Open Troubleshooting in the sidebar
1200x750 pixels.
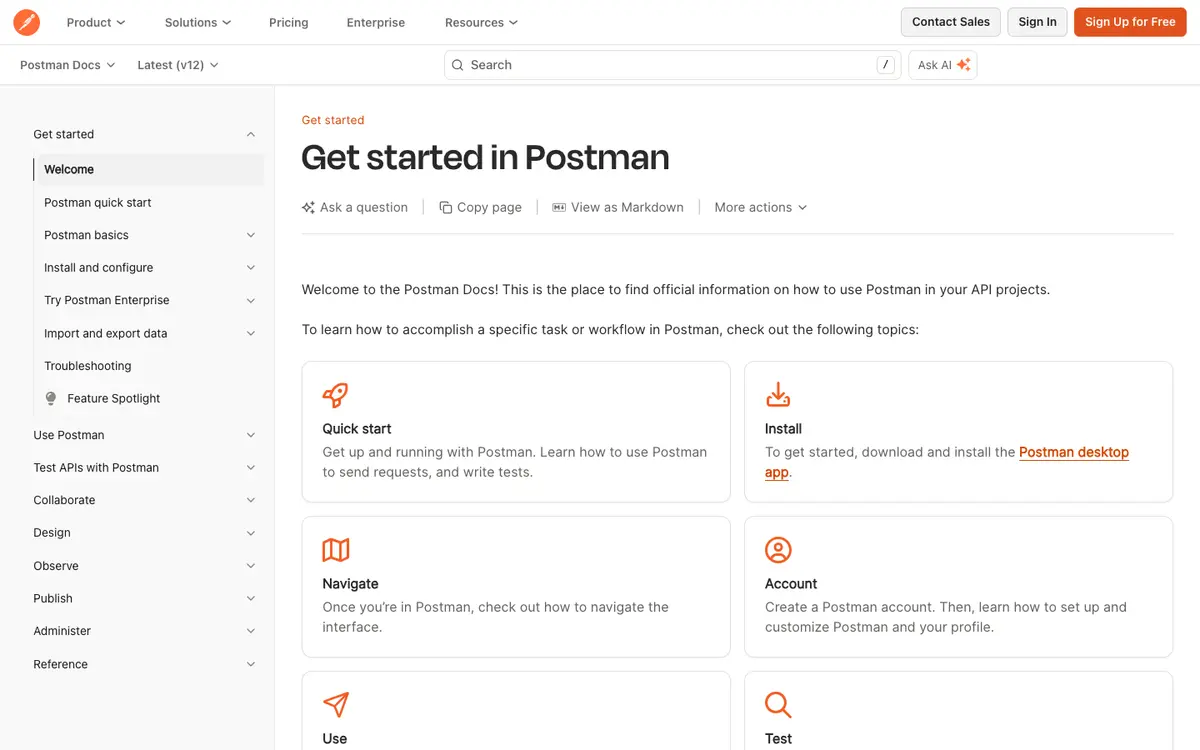[88, 366]
